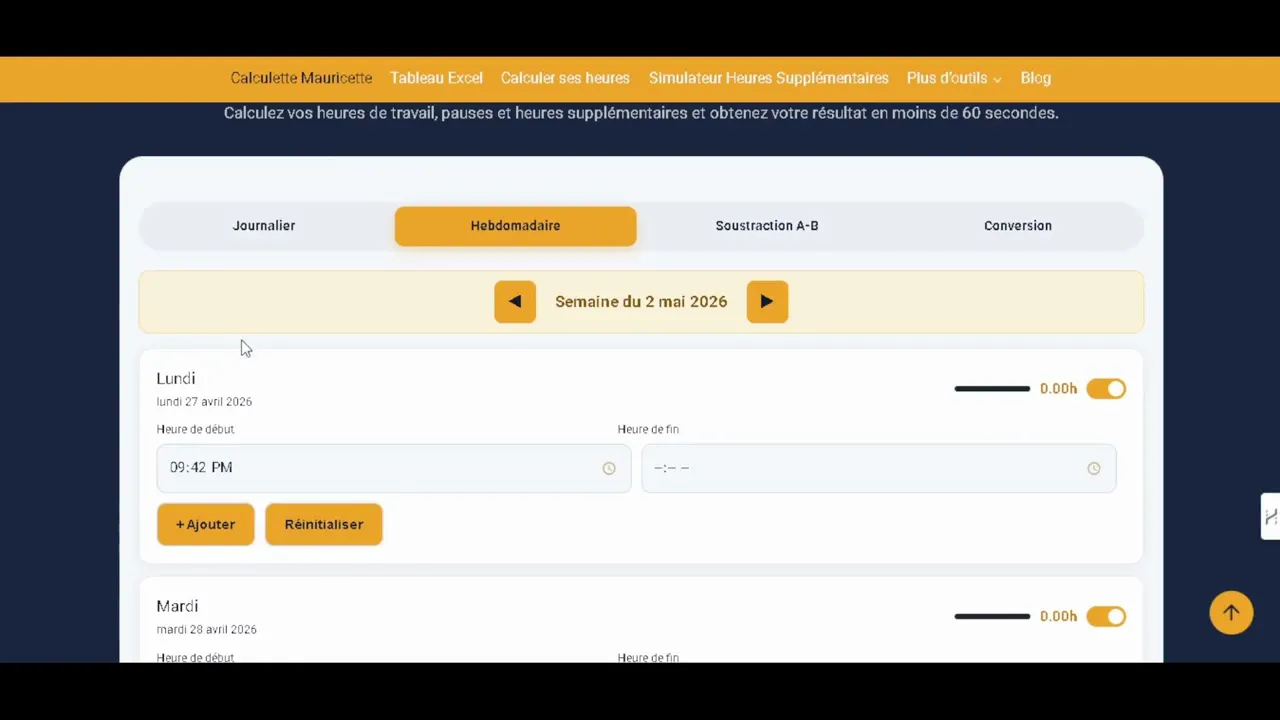This screenshot has width=1280, height=720.
Task: Toggle Mardi day switch off
Action: coord(1106,617)
